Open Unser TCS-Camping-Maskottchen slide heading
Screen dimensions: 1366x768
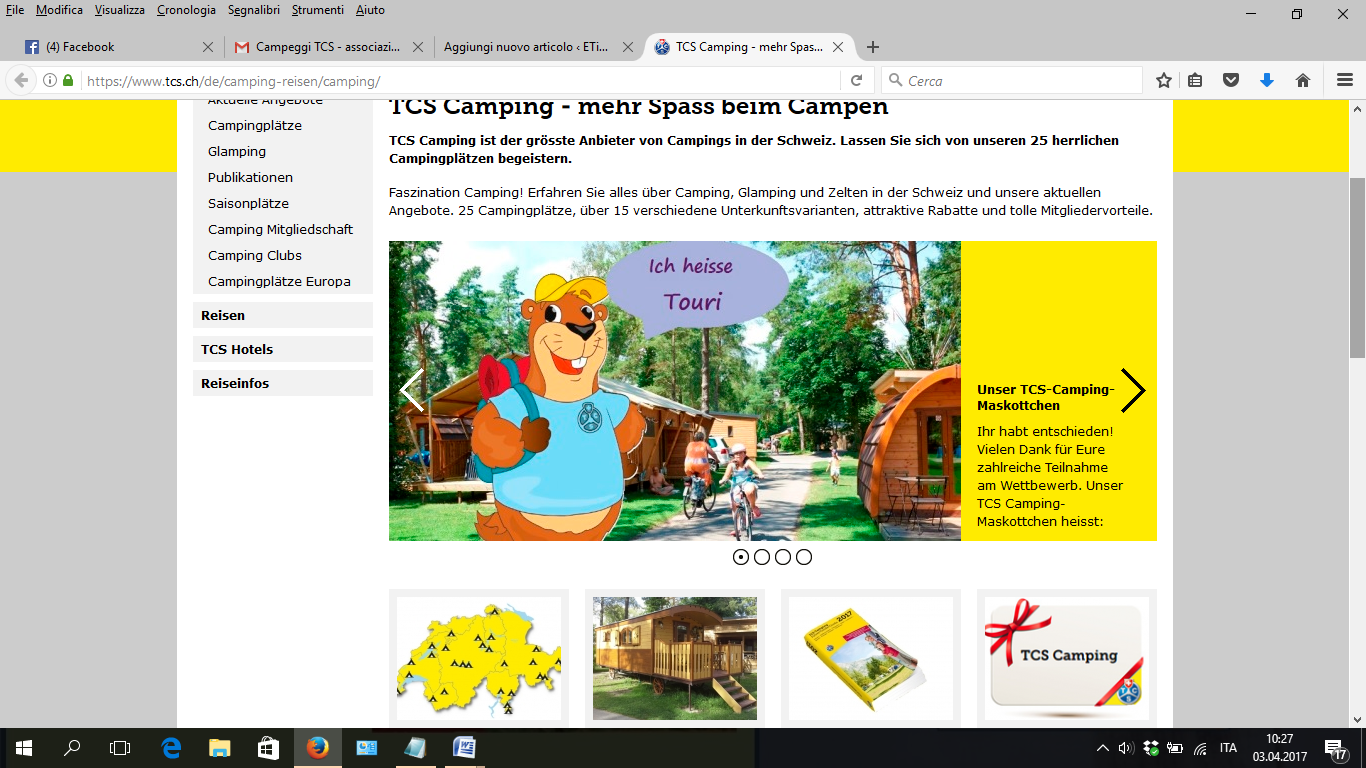[x=1045, y=398]
